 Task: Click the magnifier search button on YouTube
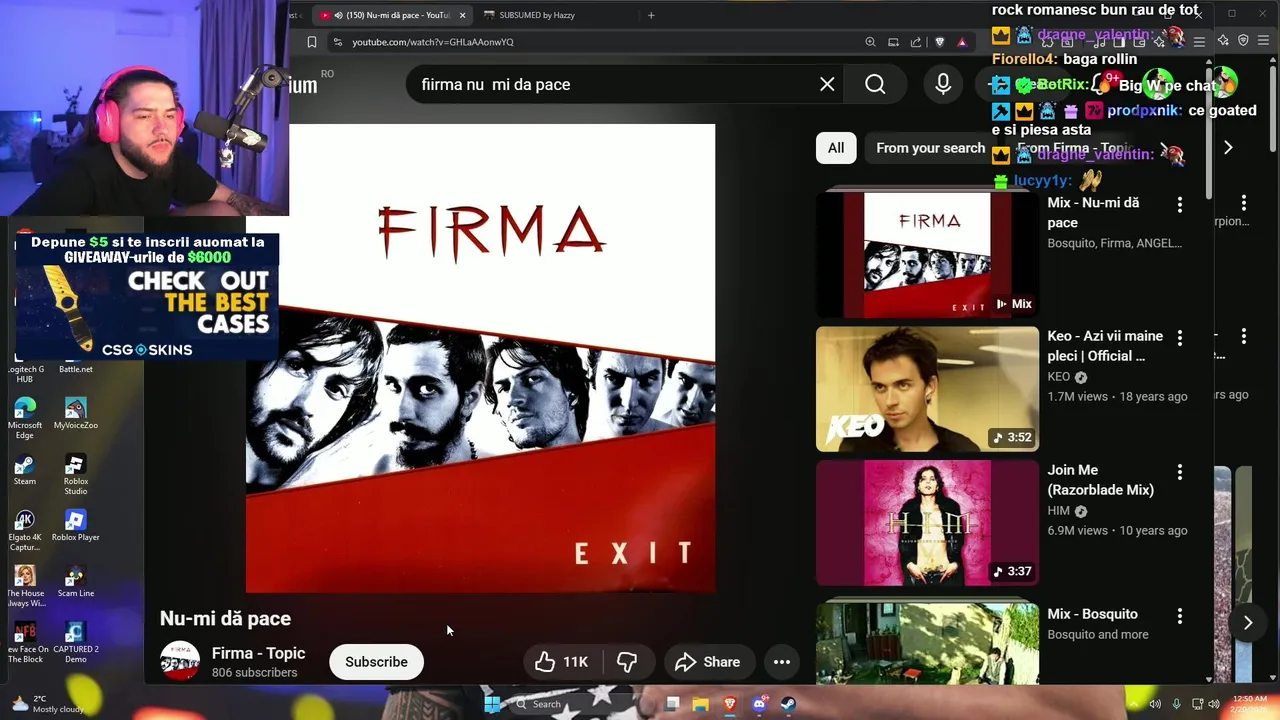tap(875, 85)
